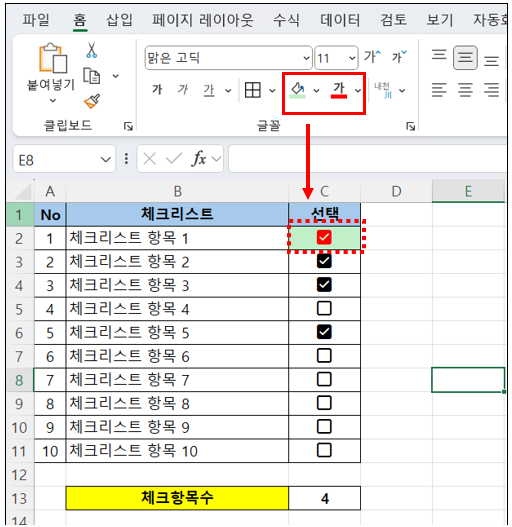Align text to top
Viewport: 512px width, 527px height.
pyautogui.click(x=439, y=54)
